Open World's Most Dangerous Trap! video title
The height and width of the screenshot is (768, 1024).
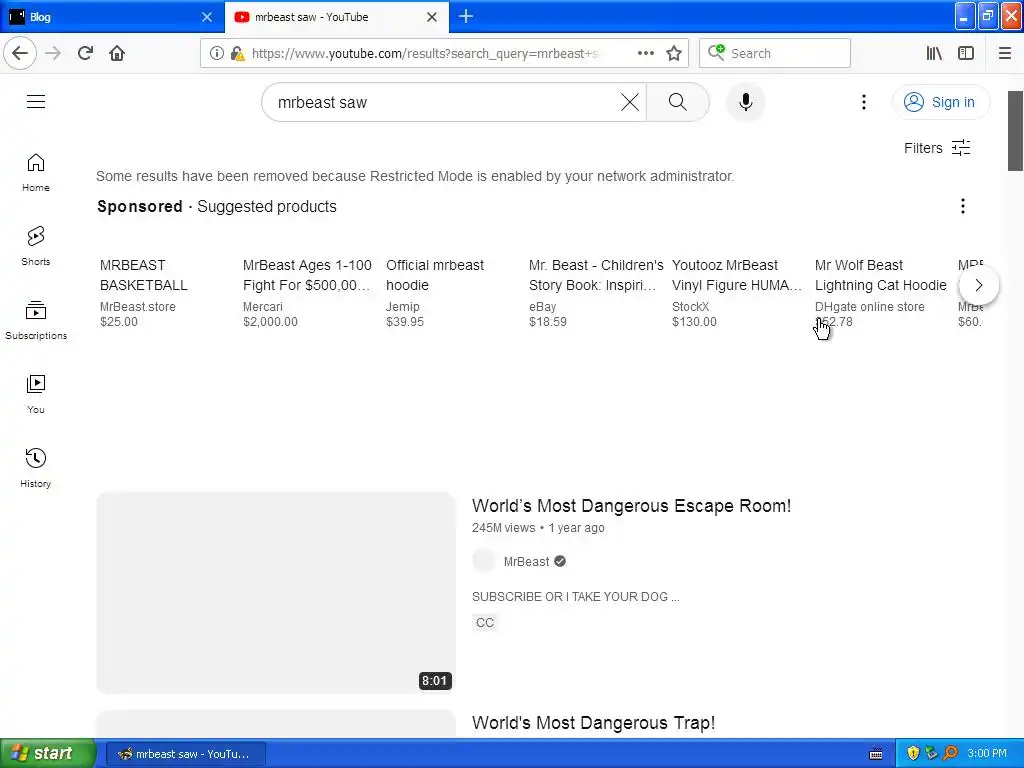pyautogui.click(x=593, y=723)
